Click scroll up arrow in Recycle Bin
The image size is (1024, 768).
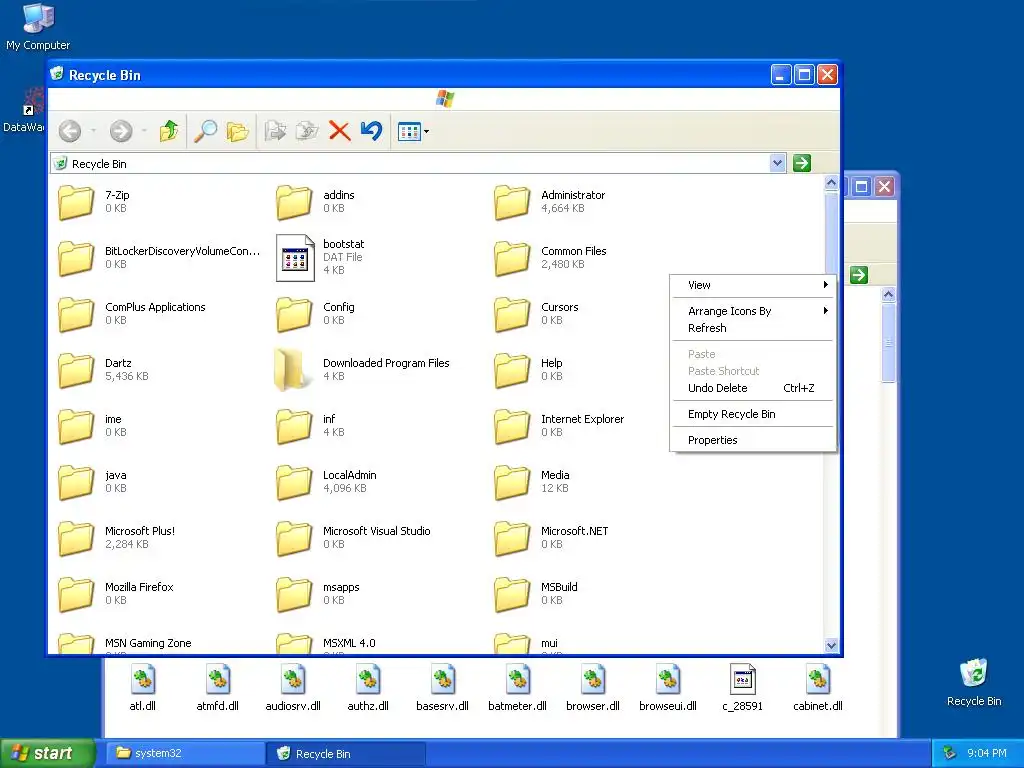(831, 184)
